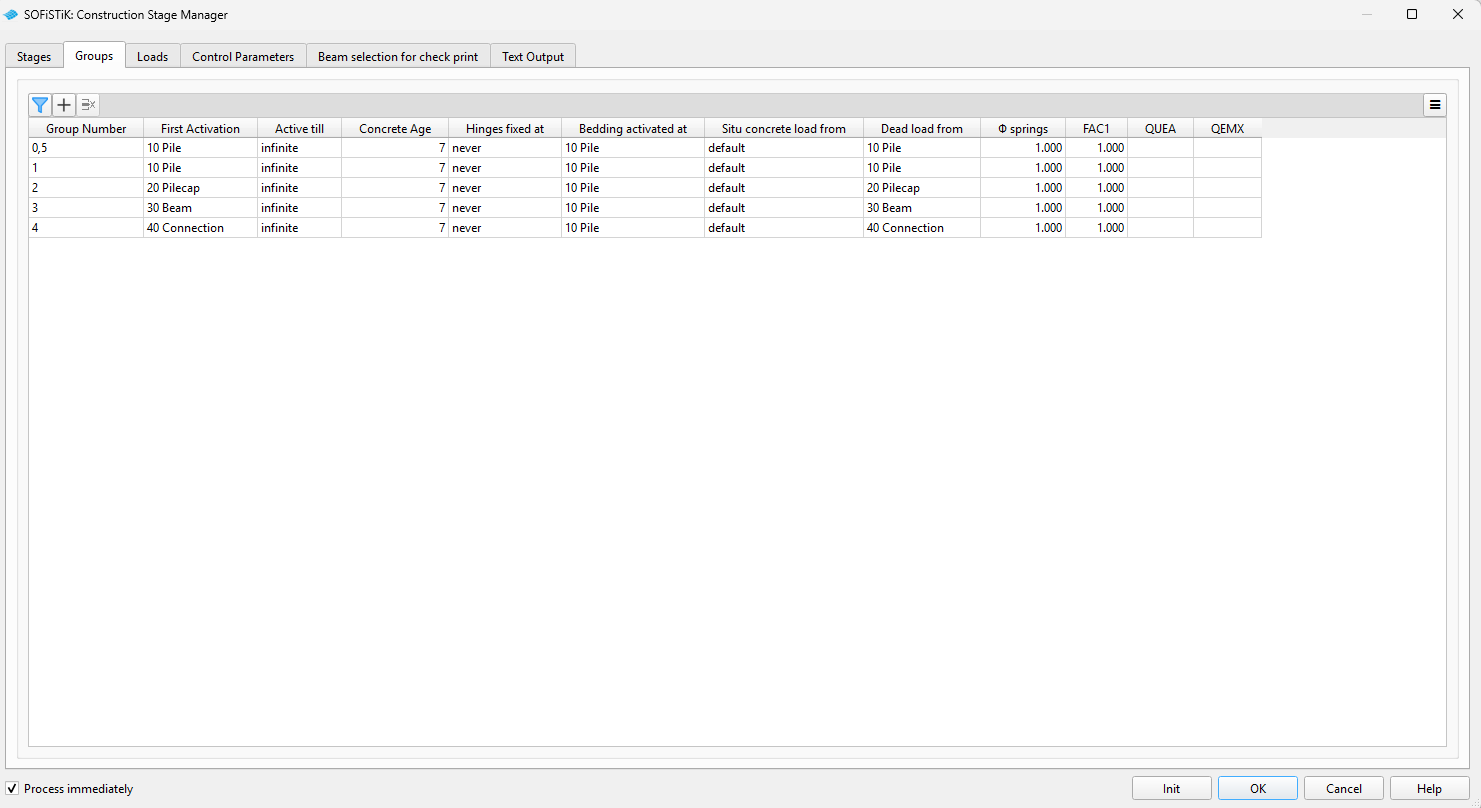Viewport: 1481px width, 808px height.
Task: Open Hinges fixed at cell for group 3
Action: click(504, 208)
